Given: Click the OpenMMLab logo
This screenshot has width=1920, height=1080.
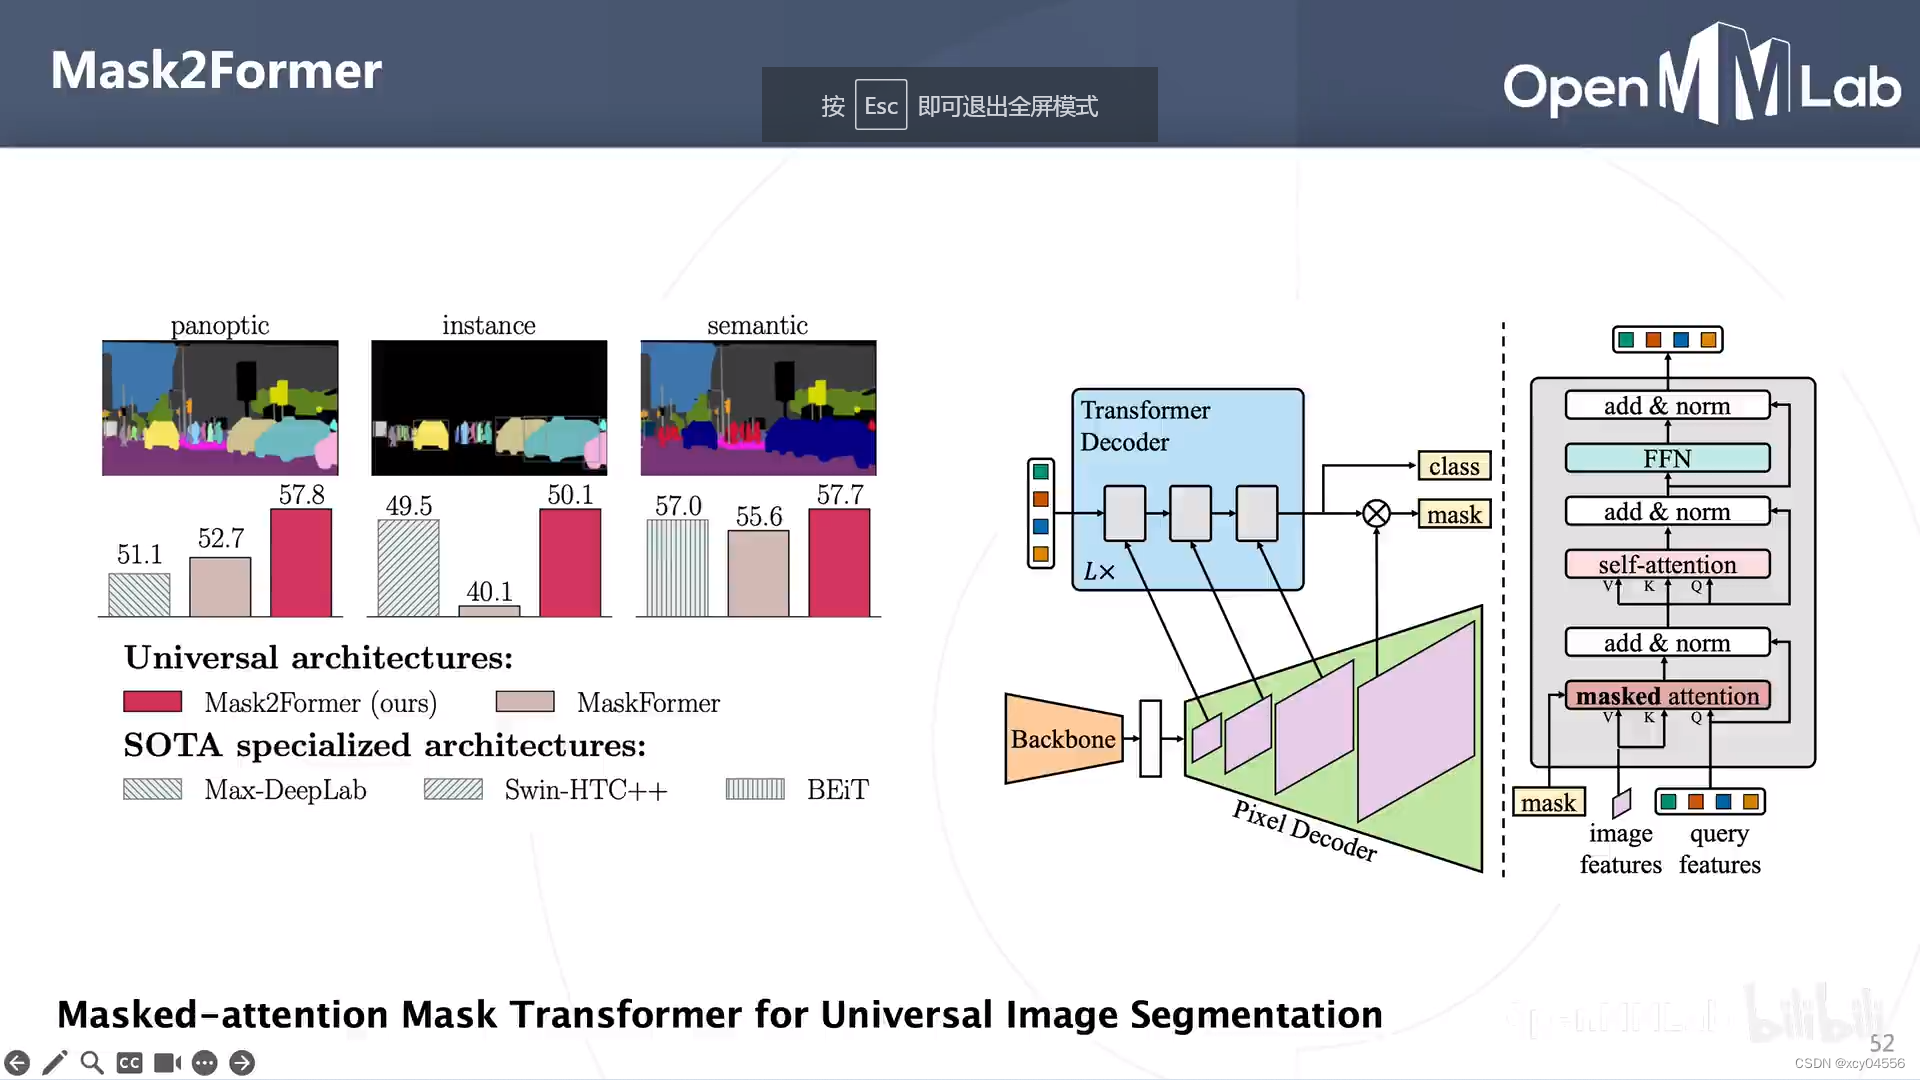Looking at the screenshot, I should click(1700, 78).
